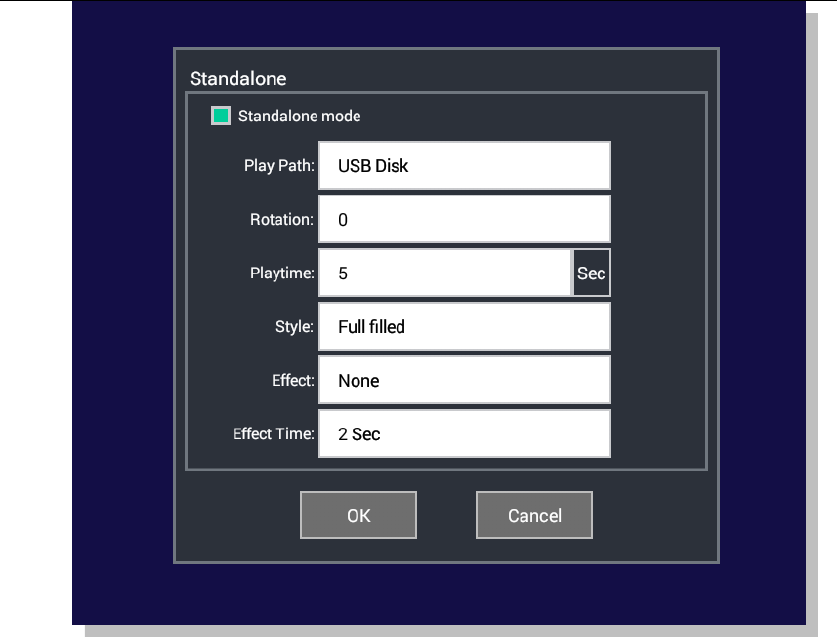Dismiss the dialog with Cancel button
Screen dimensions: 837x637
tap(534, 515)
